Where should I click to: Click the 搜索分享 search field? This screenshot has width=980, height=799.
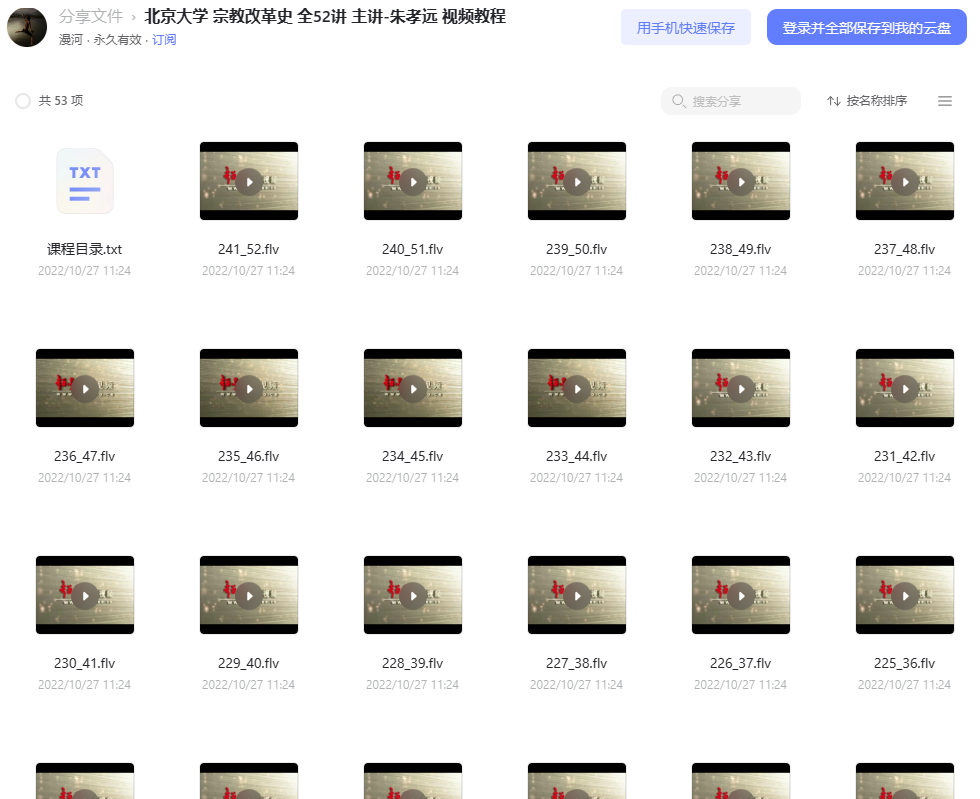[x=731, y=101]
